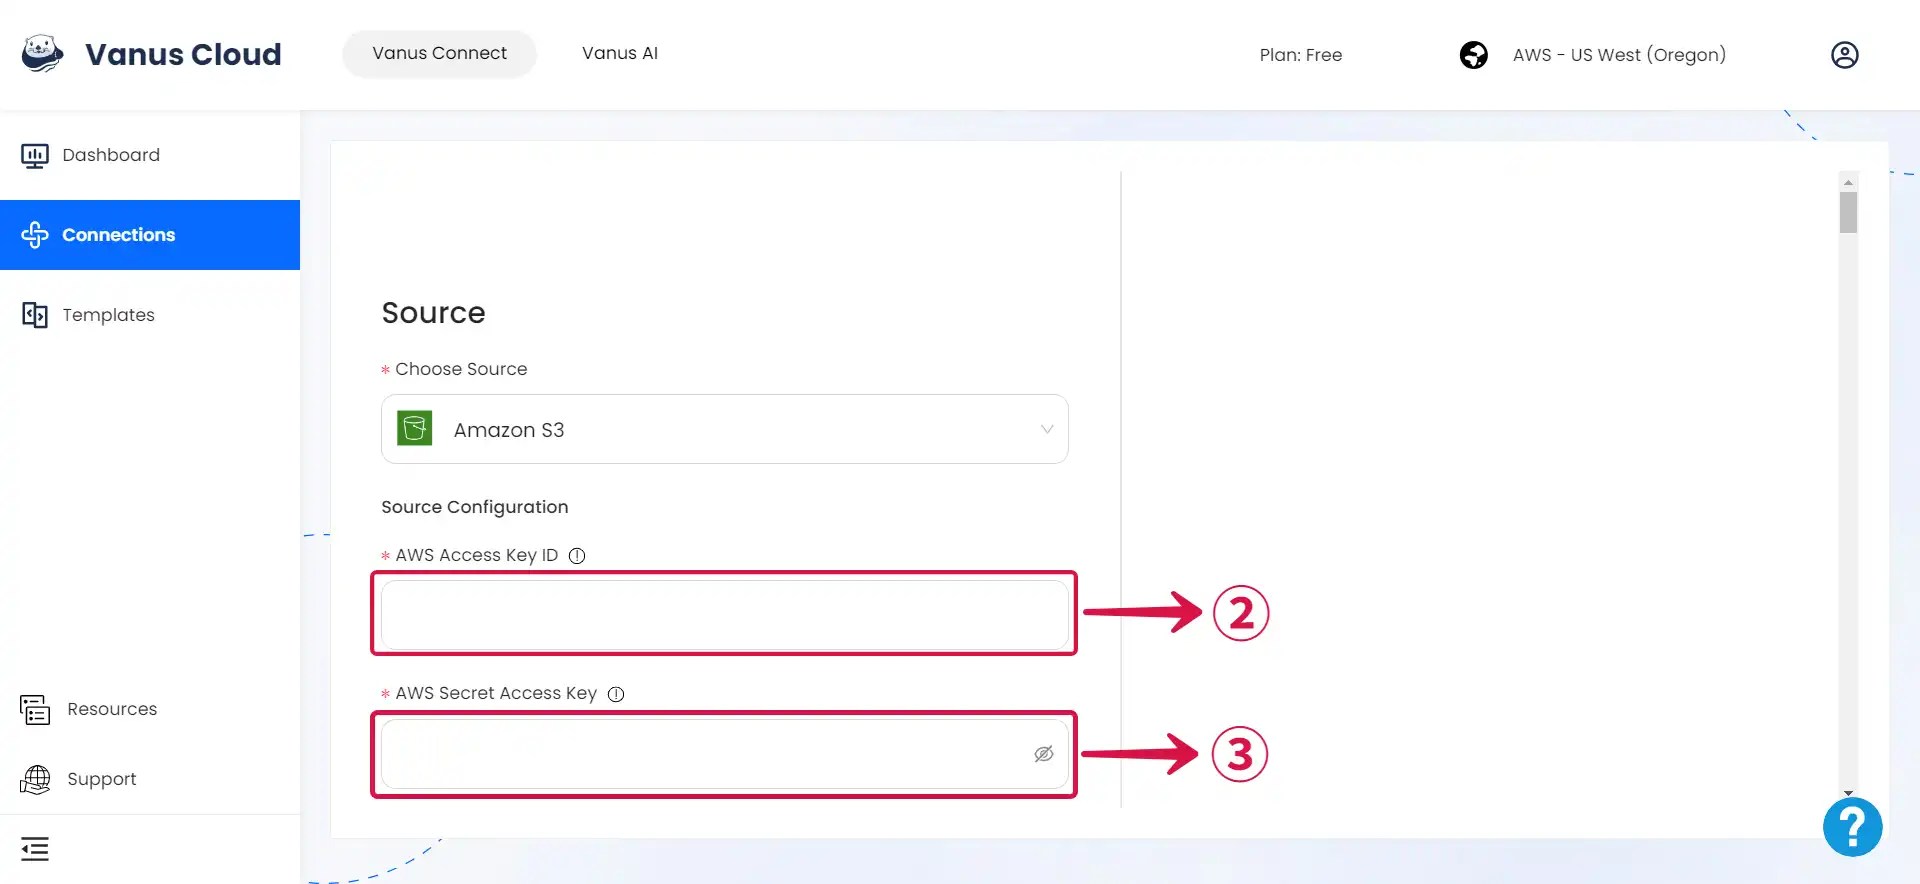The image size is (1920, 884).
Task: Toggle secret key visibility eye icon
Action: [x=1043, y=754]
